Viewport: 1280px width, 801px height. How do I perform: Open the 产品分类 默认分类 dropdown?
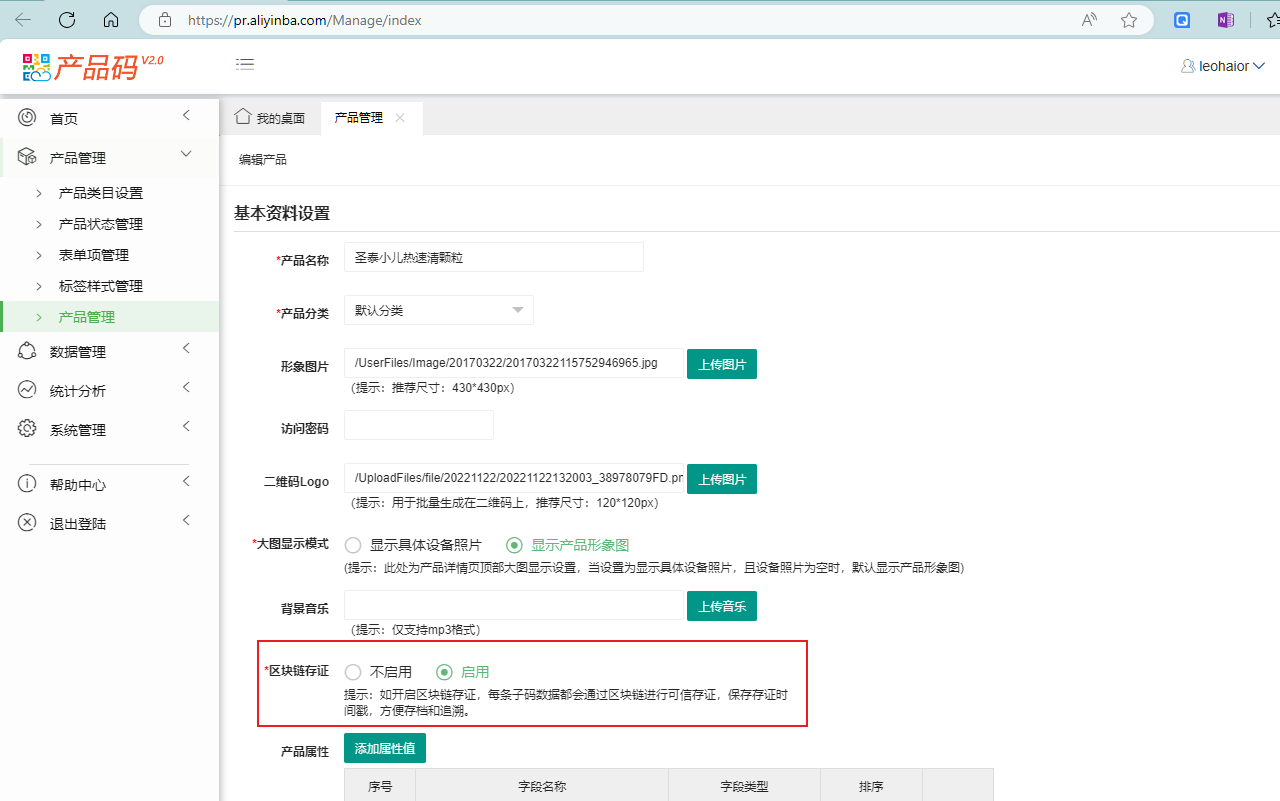click(x=438, y=310)
